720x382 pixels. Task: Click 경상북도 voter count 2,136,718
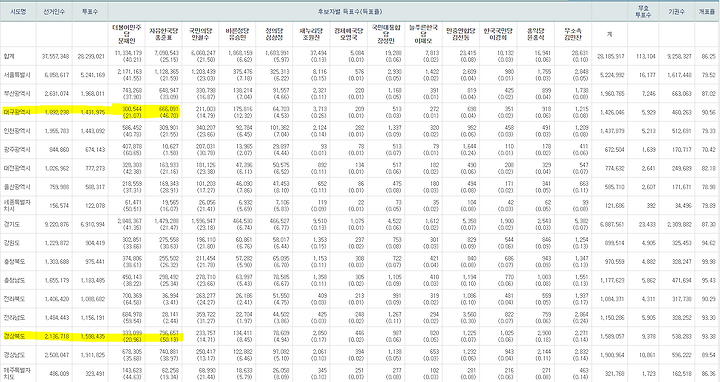pyautogui.click(x=57, y=337)
